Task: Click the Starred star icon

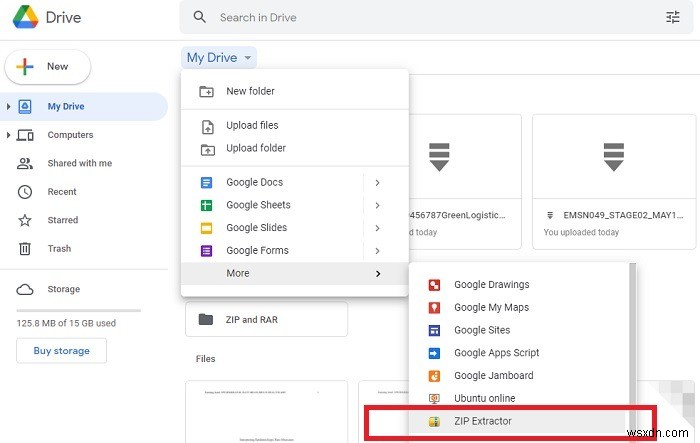Action: point(25,220)
